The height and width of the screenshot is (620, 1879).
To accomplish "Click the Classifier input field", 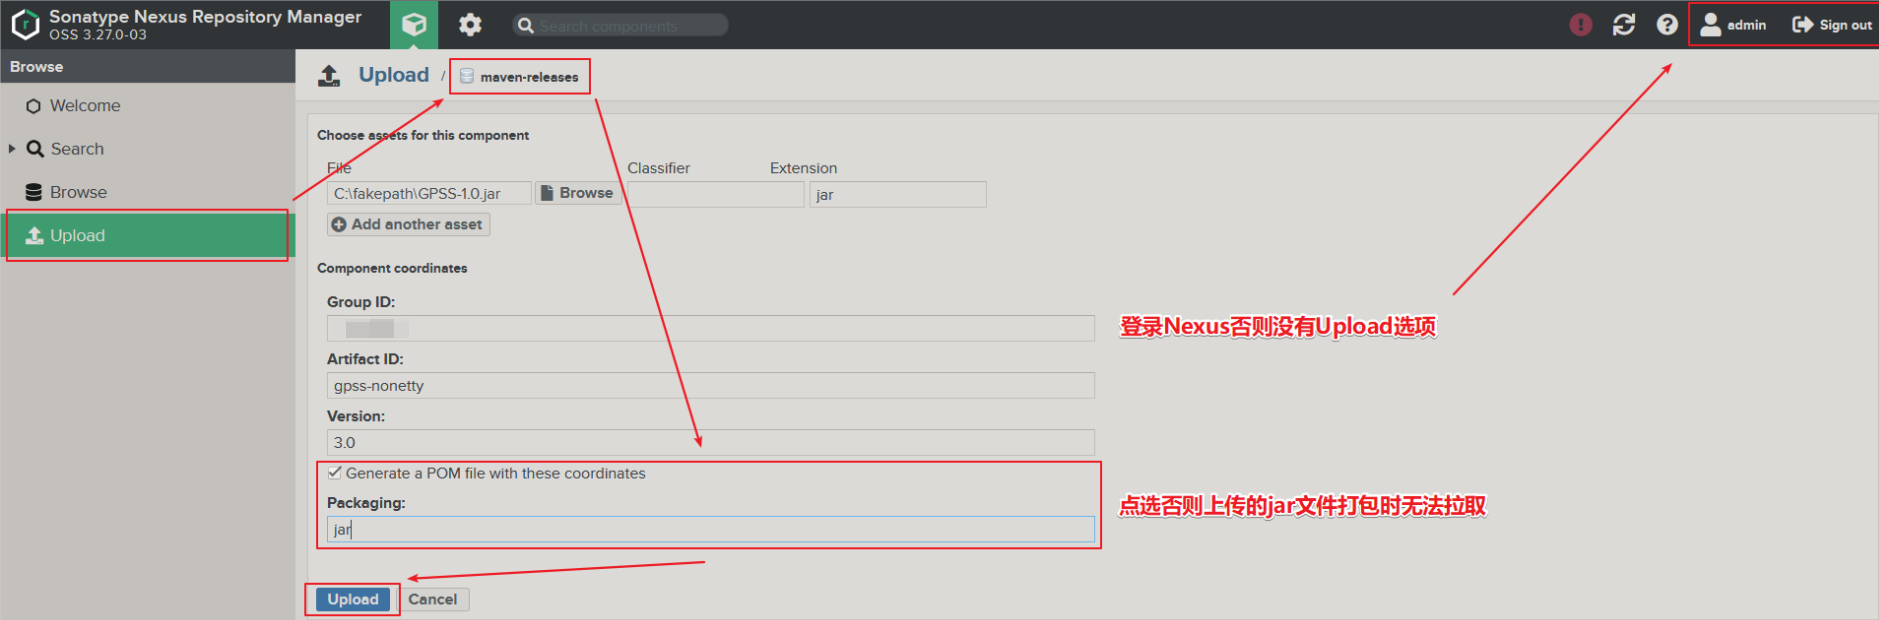I will point(715,194).
